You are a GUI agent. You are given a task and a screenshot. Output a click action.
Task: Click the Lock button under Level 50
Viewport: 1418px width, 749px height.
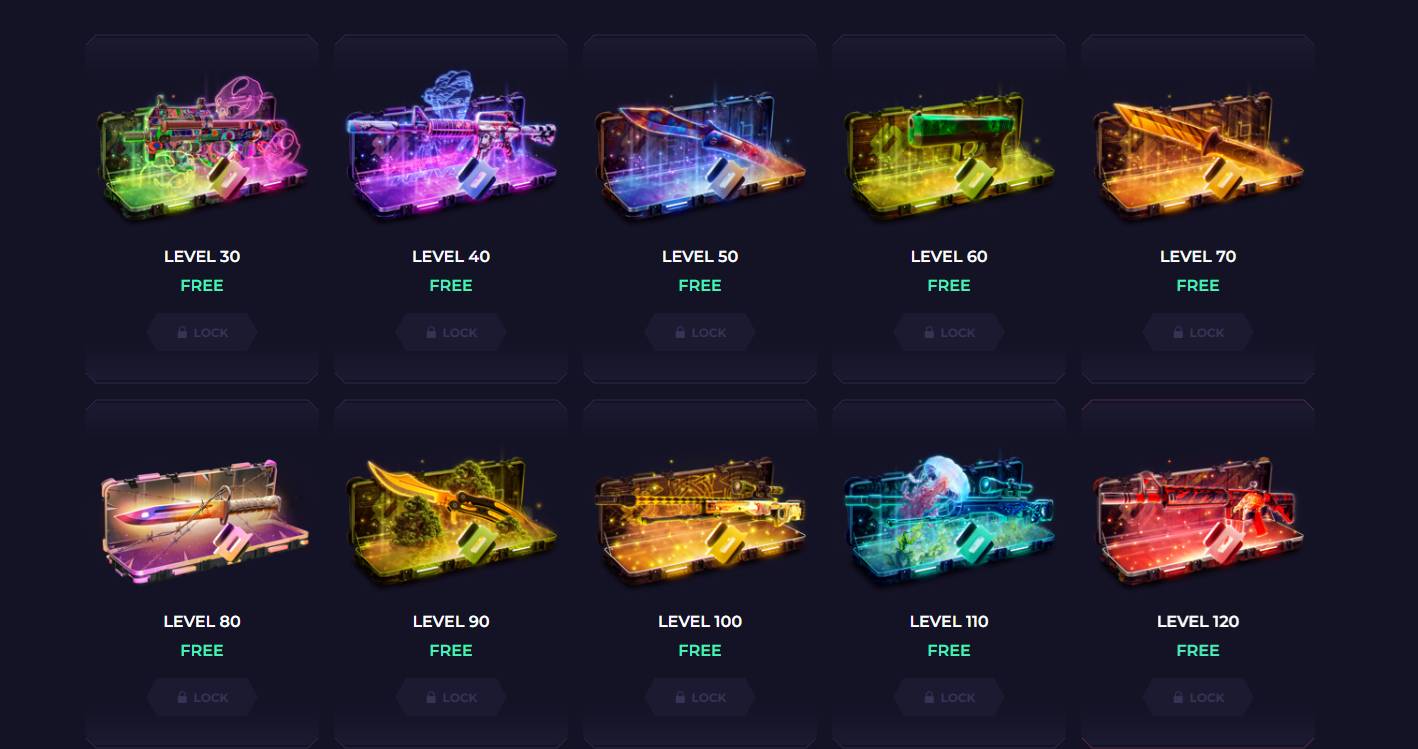tap(700, 332)
